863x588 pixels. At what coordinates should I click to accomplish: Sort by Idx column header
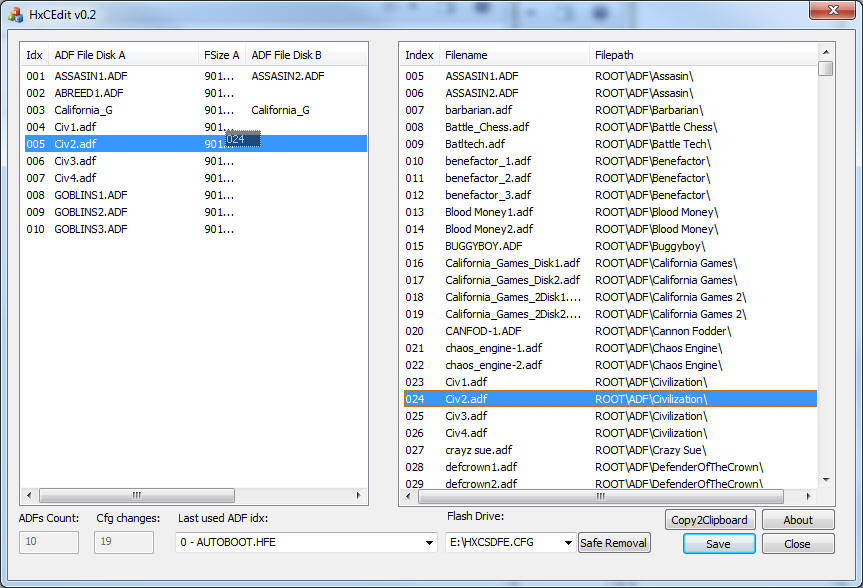click(35, 55)
